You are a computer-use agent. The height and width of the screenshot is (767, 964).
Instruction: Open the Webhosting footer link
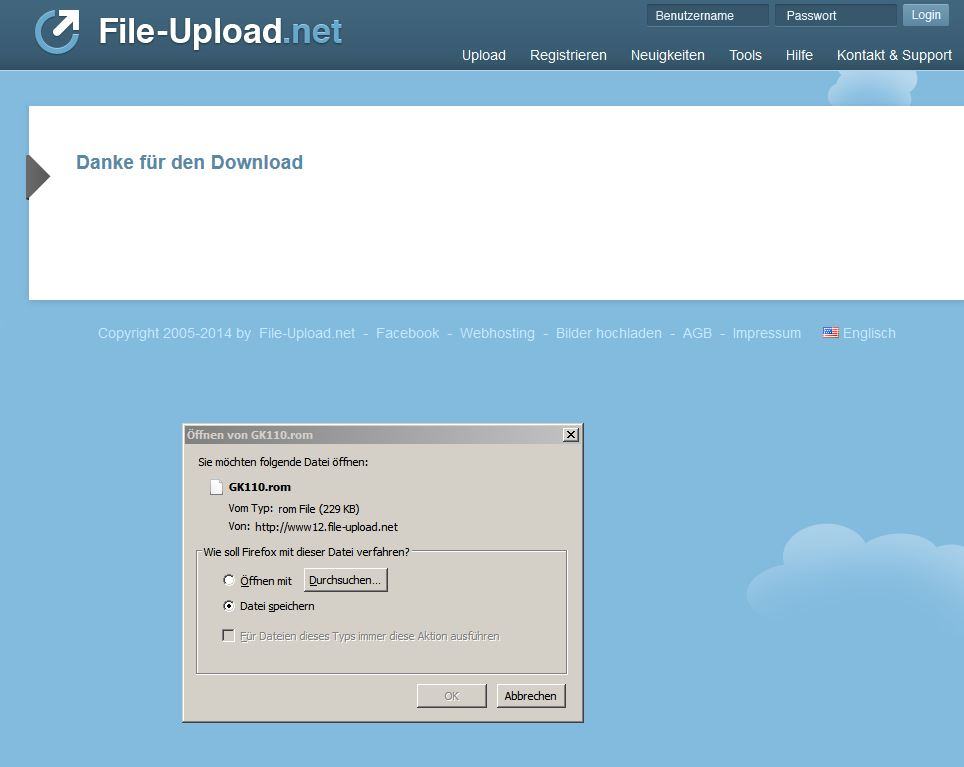497,333
